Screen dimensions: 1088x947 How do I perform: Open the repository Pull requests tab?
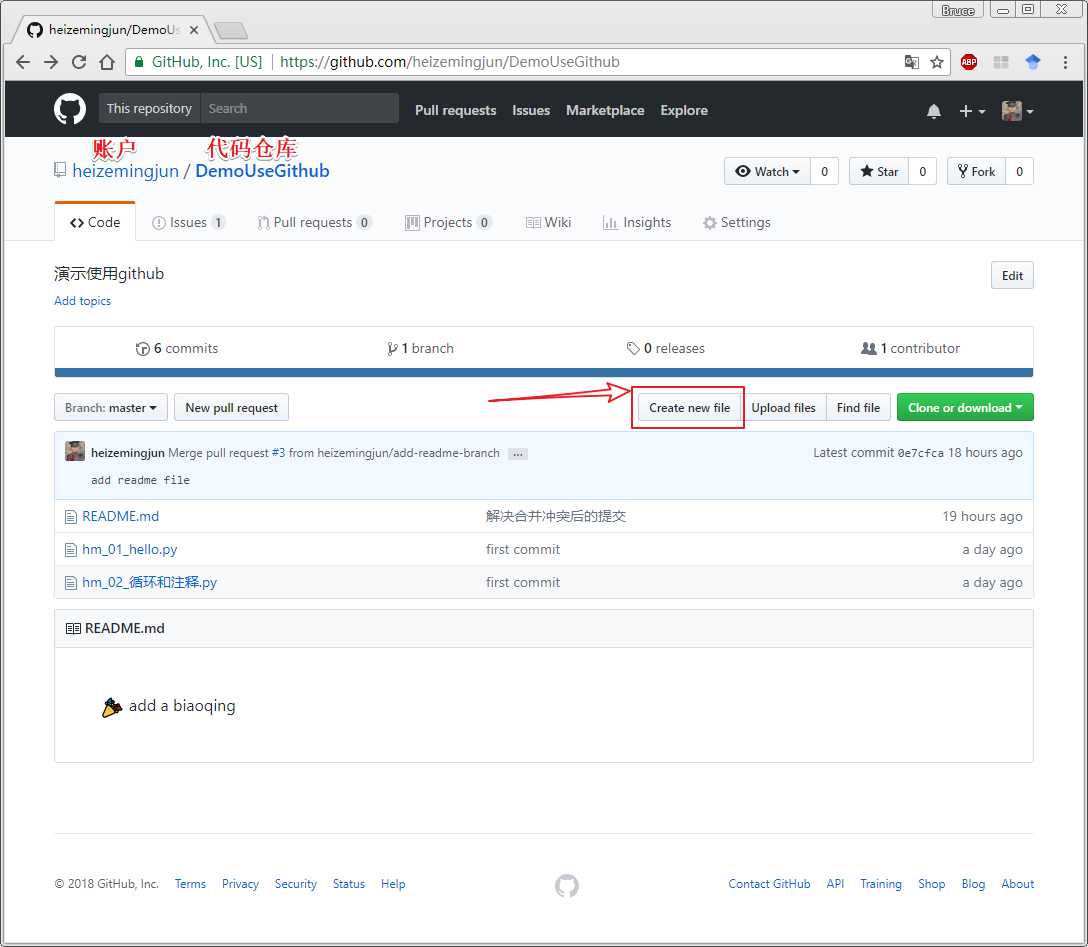click(314, 222)
